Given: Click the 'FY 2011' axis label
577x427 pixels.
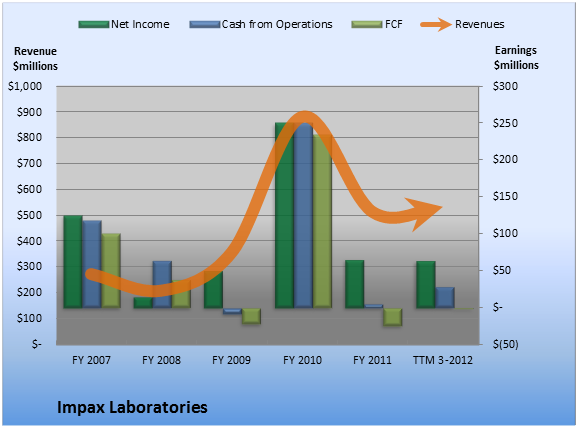Looking at the screenshot, I should pyautogui.click(x=372, y=360).
